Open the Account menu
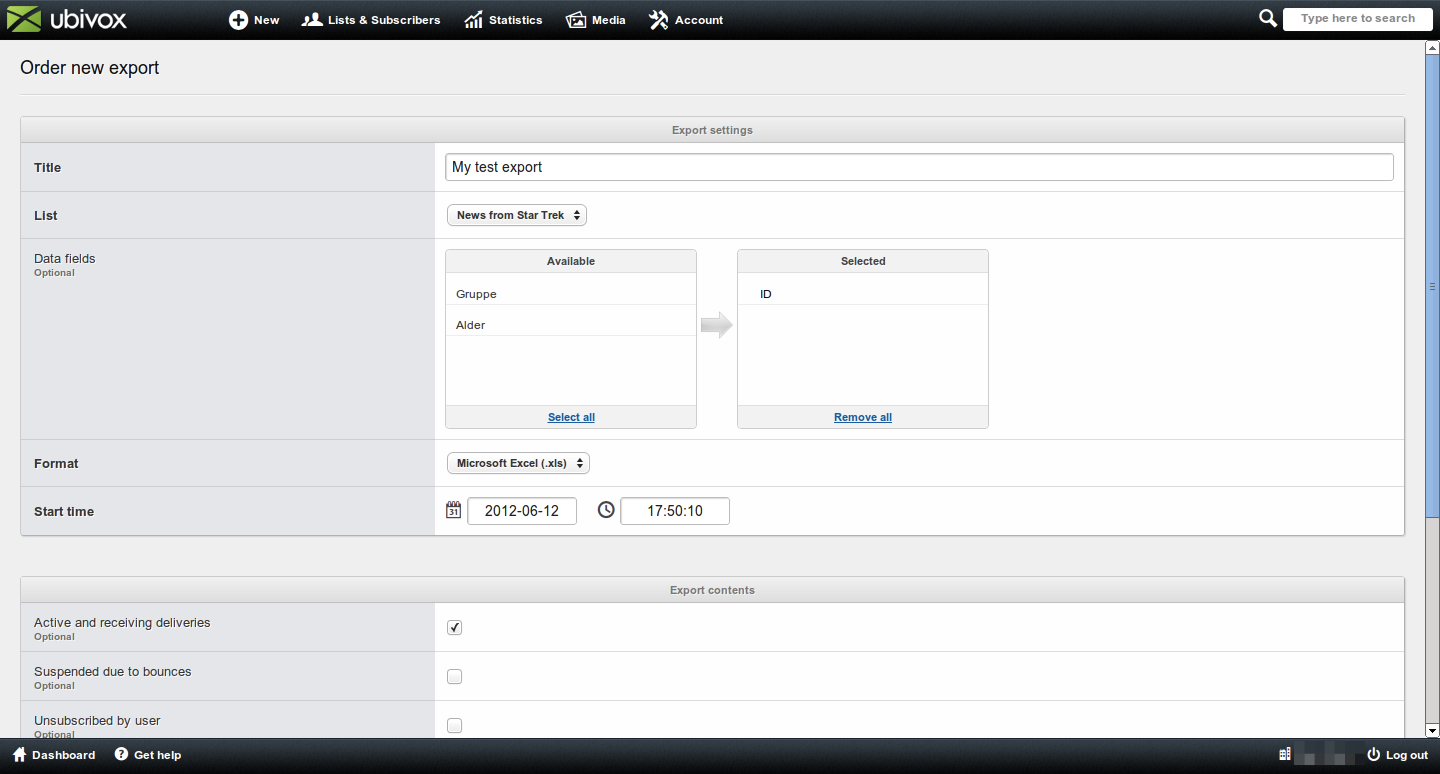 coord(686,20)
